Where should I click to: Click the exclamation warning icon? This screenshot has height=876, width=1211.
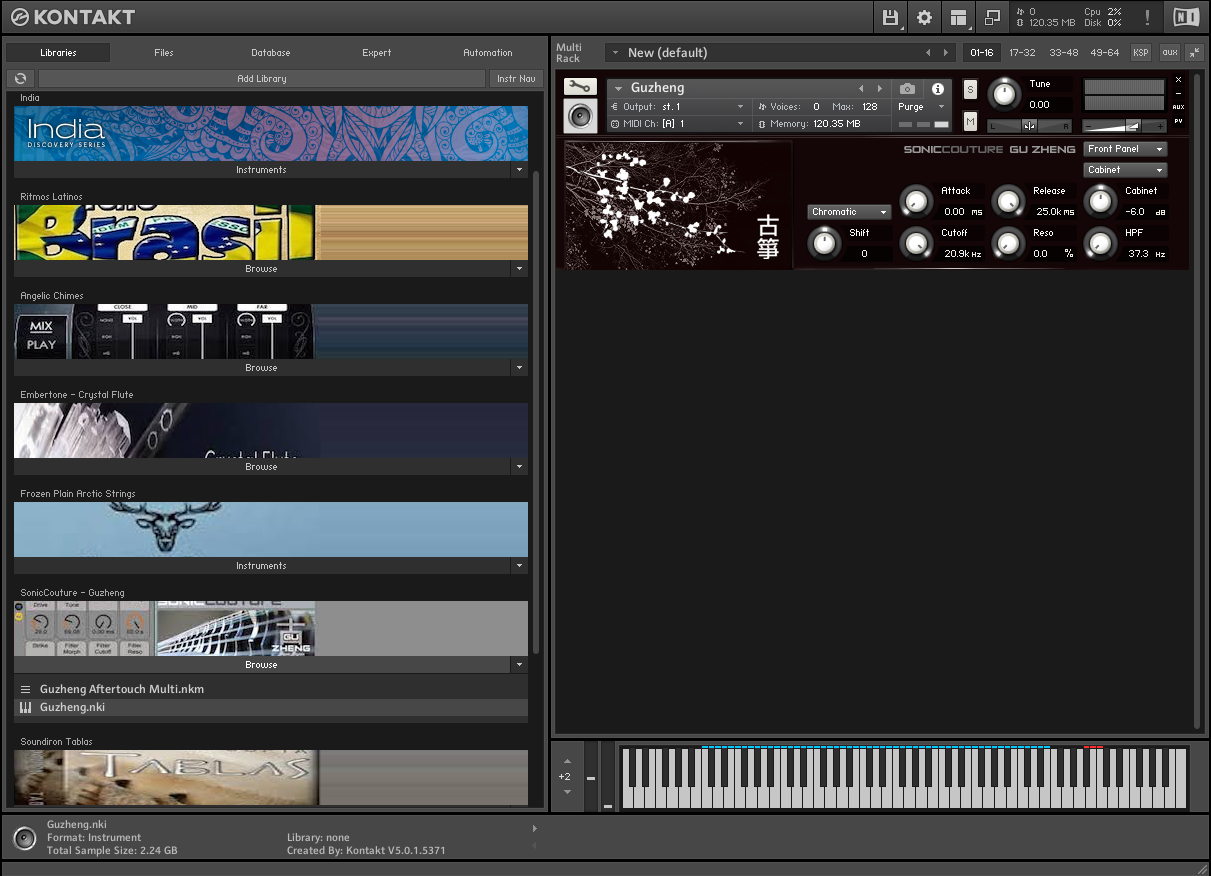click(x=1147, y=17)
